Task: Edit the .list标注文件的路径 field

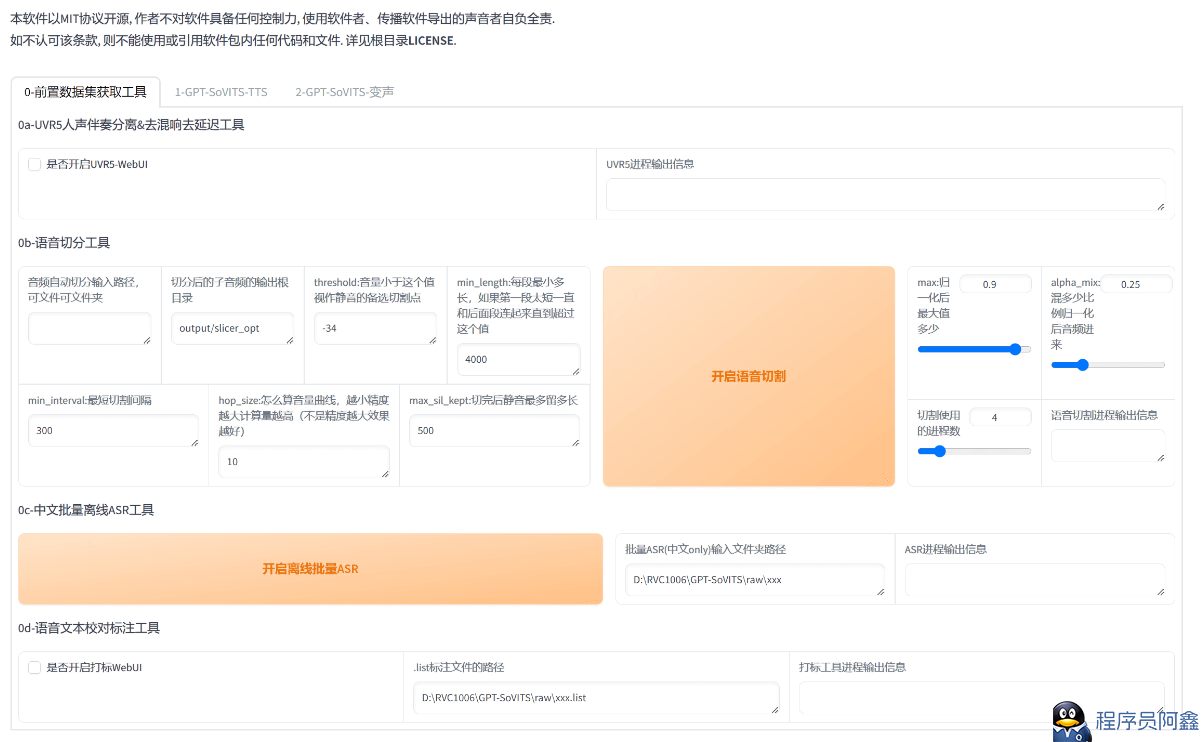Action: point(596,698)
